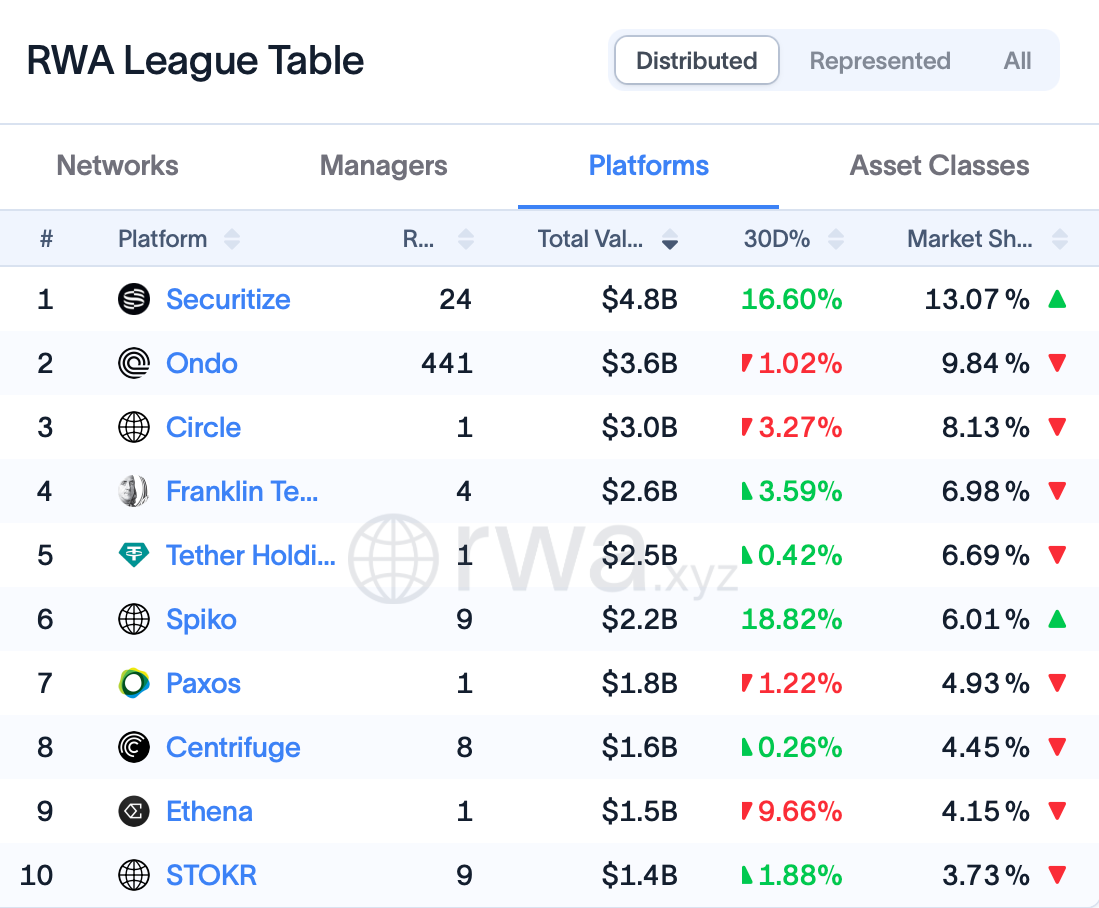Click the Securitize platform logo icon
The image size is (1099, 908).
click(133, 299)
